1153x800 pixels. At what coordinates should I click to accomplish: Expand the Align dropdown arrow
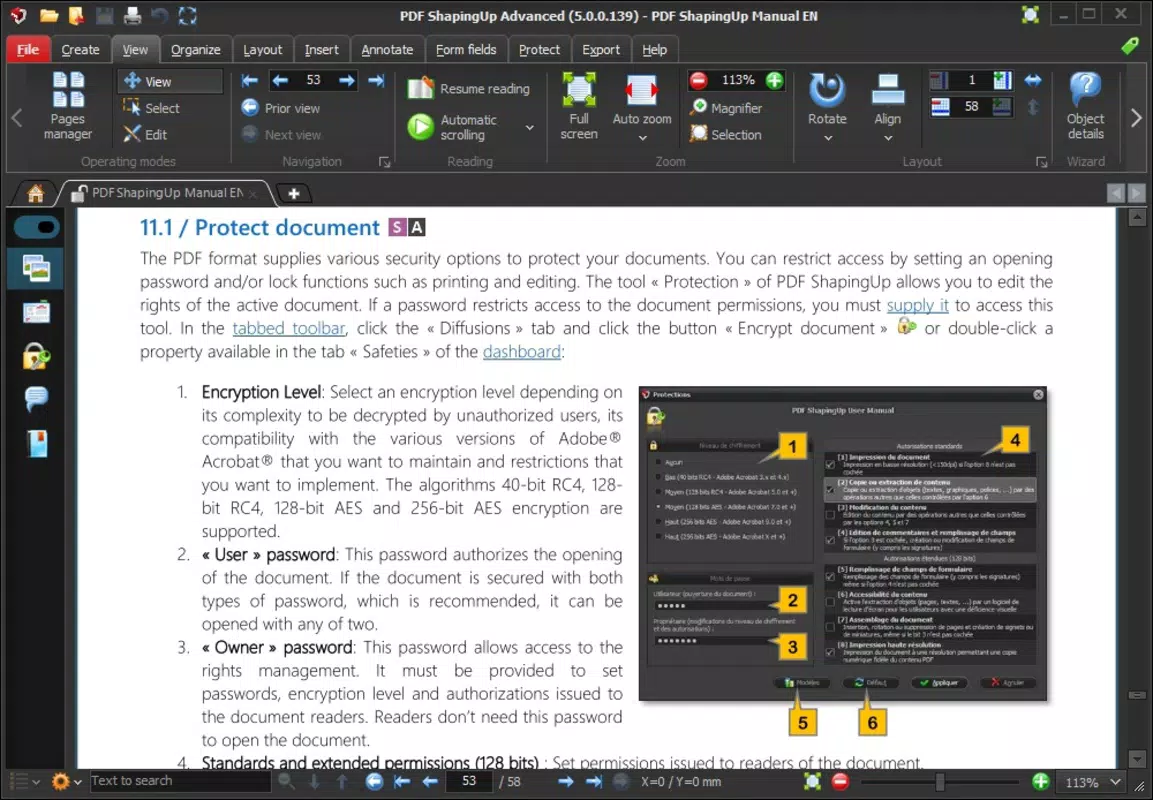click(888, 138)
